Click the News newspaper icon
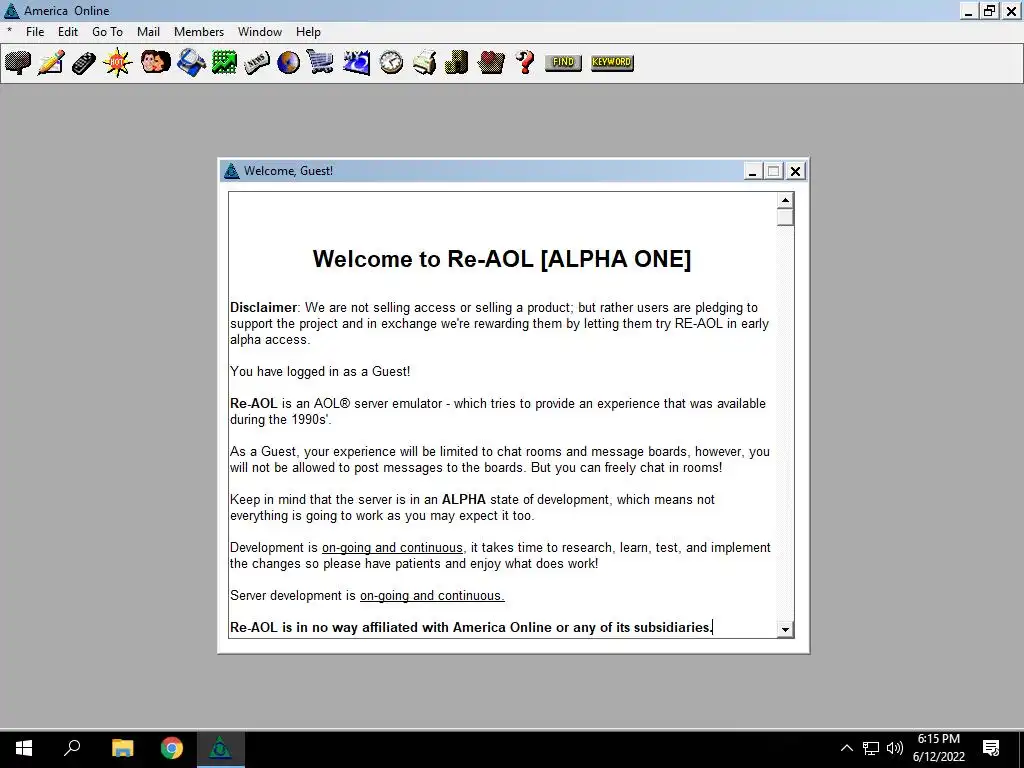 (257, 63)
